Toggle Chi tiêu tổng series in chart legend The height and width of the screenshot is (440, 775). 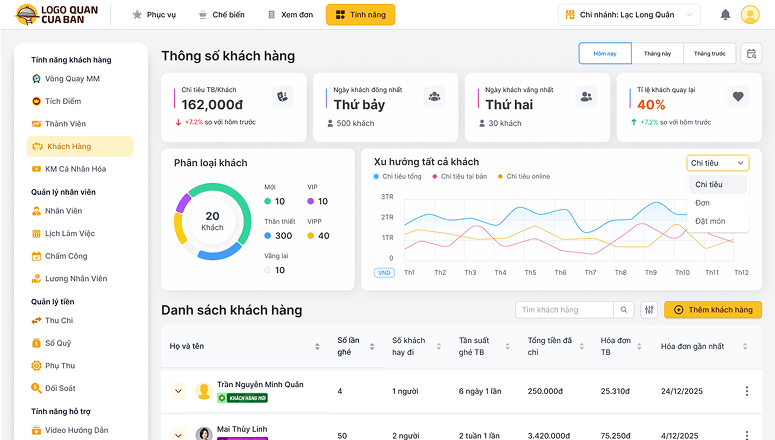coord(396,176)
